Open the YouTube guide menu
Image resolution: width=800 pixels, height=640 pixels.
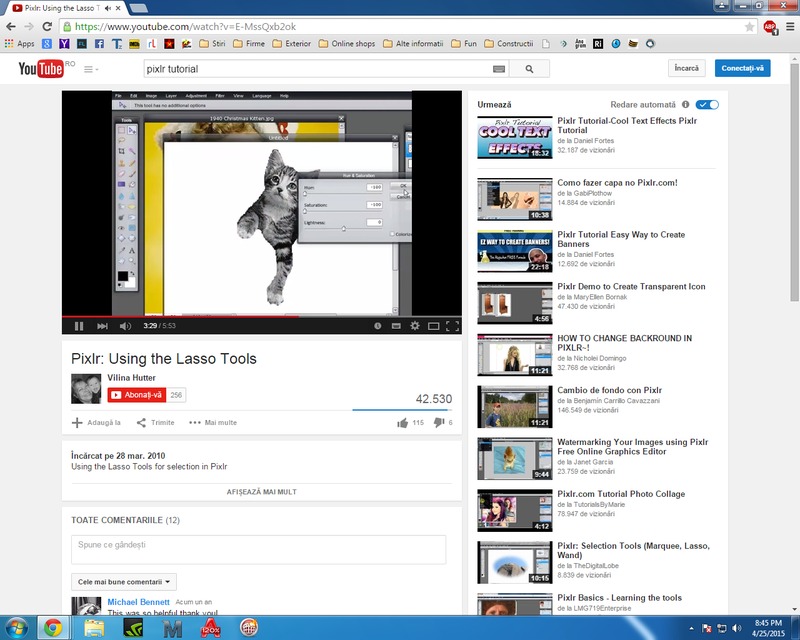tap(90, 69)
